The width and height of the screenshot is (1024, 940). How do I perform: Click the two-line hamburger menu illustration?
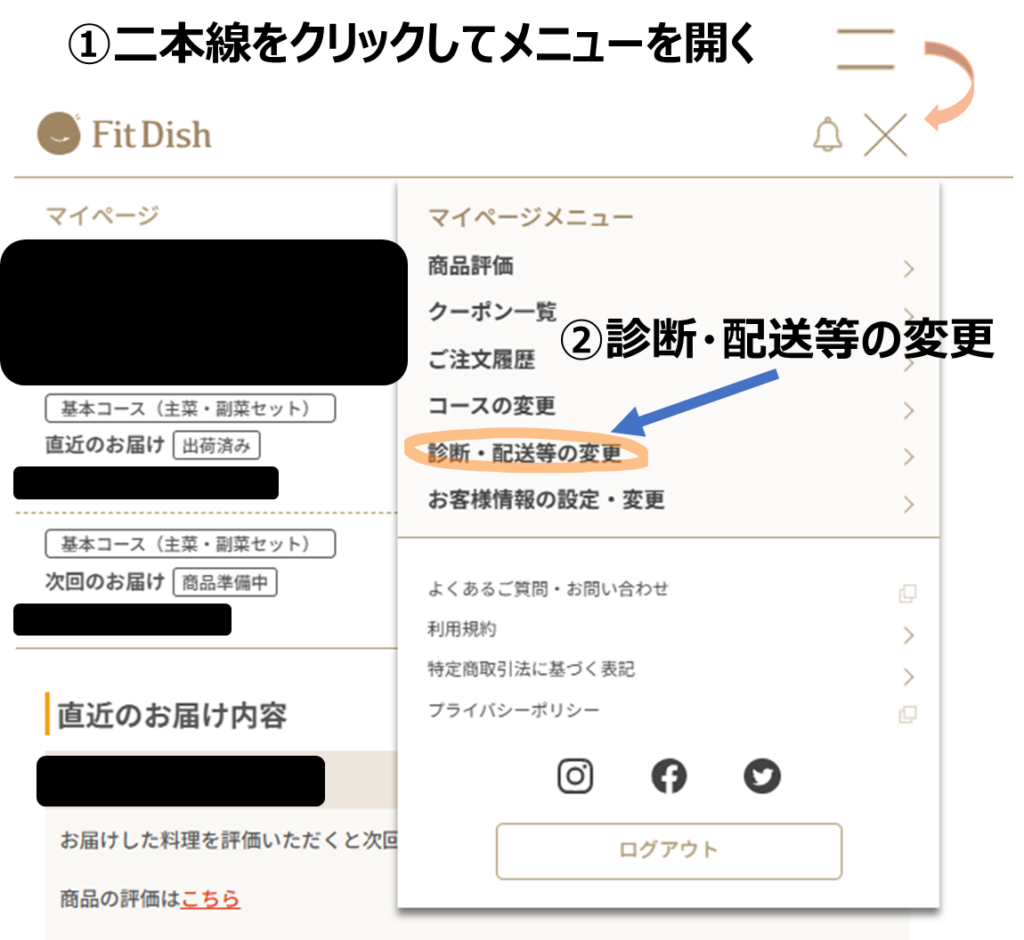(x=866, y=49)
